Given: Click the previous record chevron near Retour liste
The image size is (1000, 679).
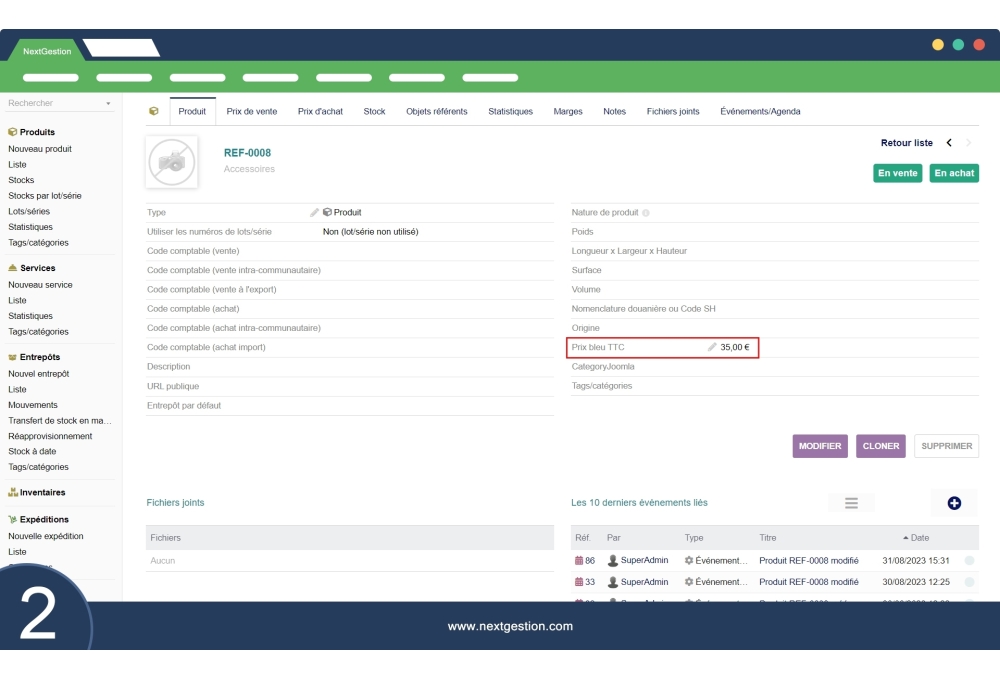Looking at the screenshot, I should [947, 143].
